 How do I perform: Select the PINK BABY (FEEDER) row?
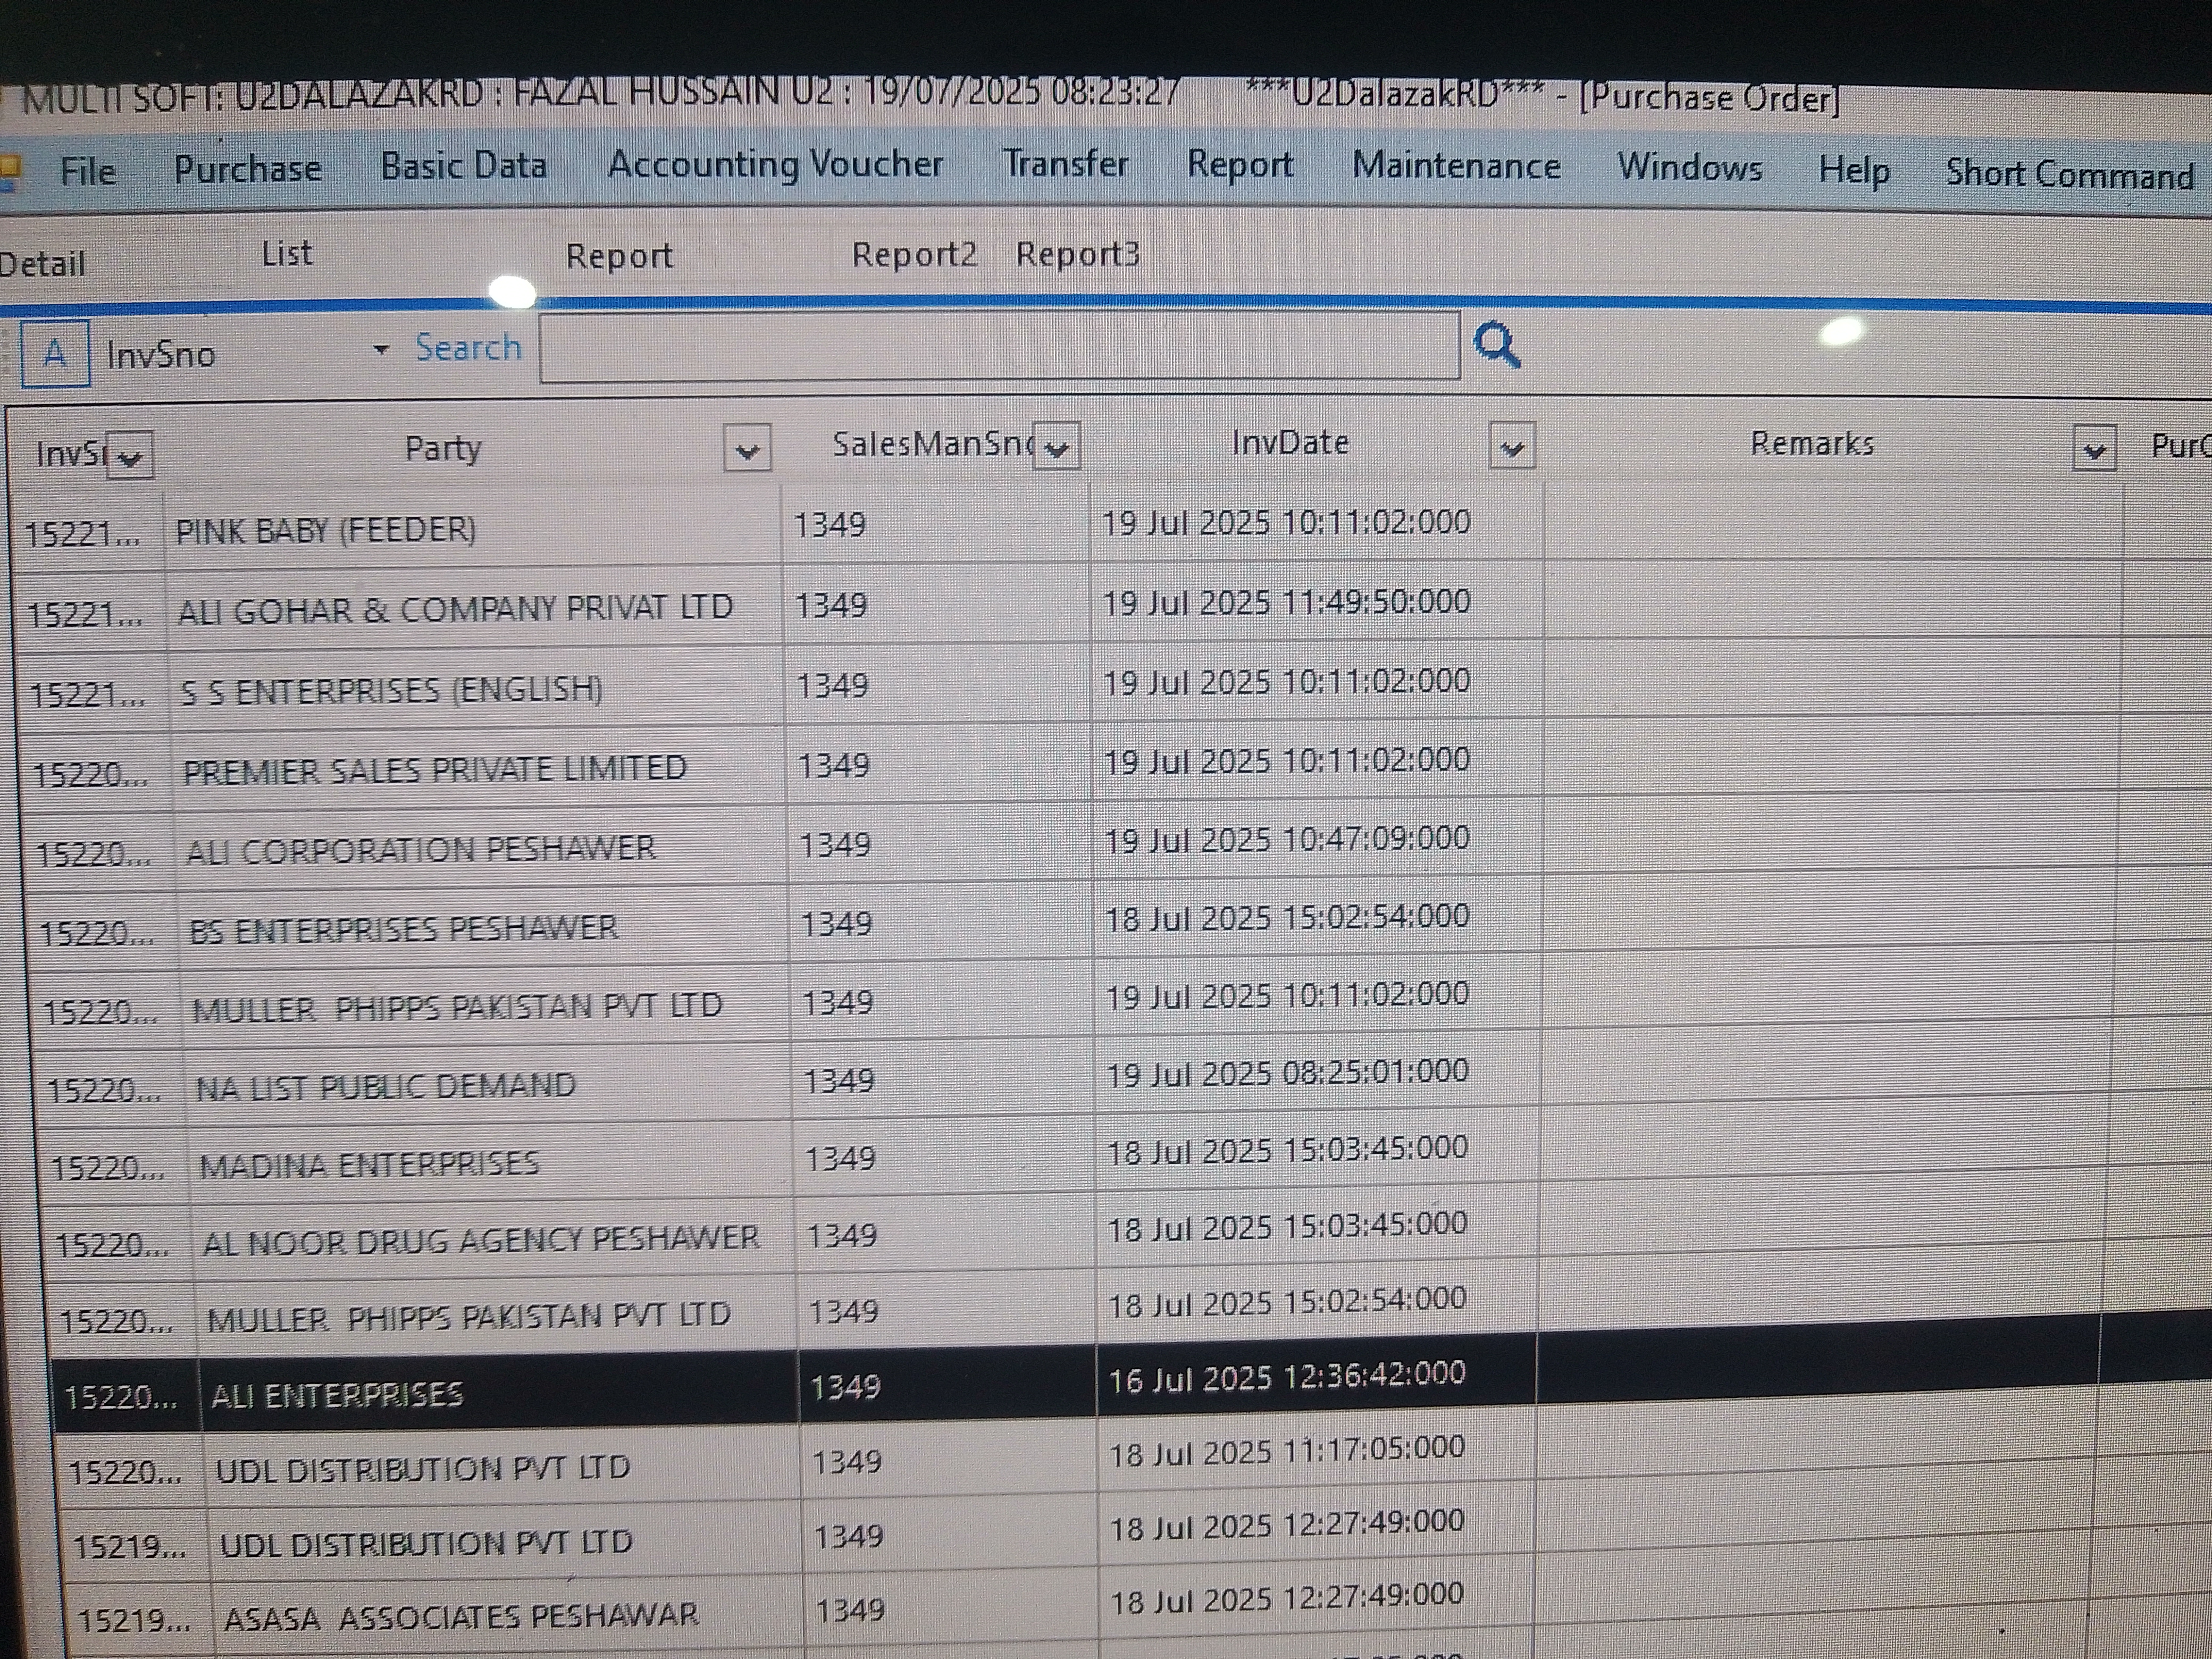(x=326, y=529)
